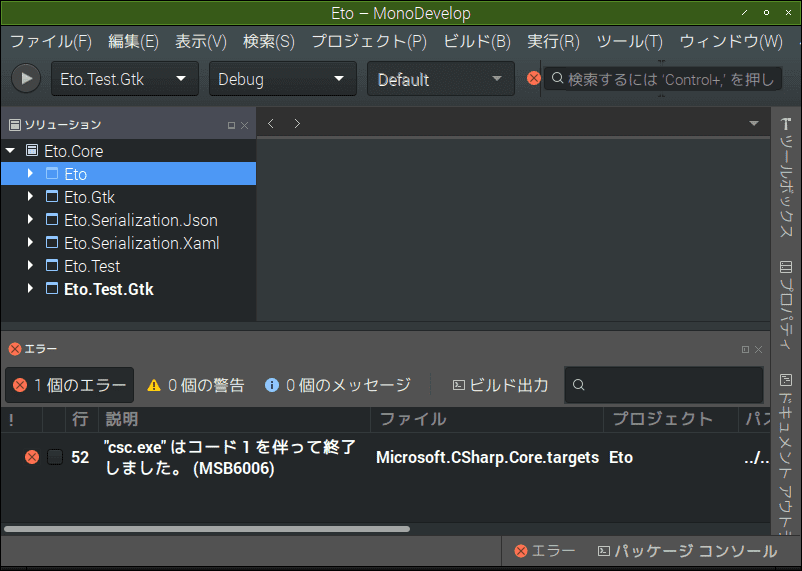Sort errors by the ファイル column
Image resolution: width=802 pixels, height=571 pixels.
(487, 420)
